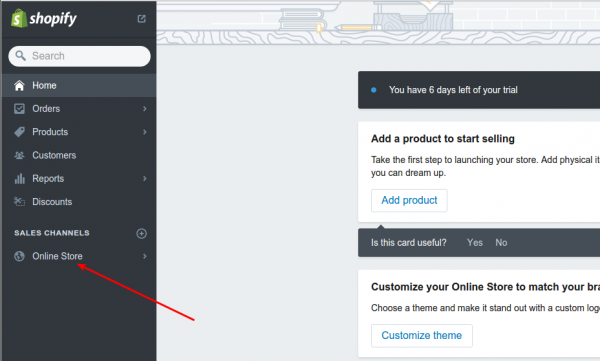Click the blue dot in trial banner
Viewport: 600px width, 361px height.
click(x=374, y=90)
